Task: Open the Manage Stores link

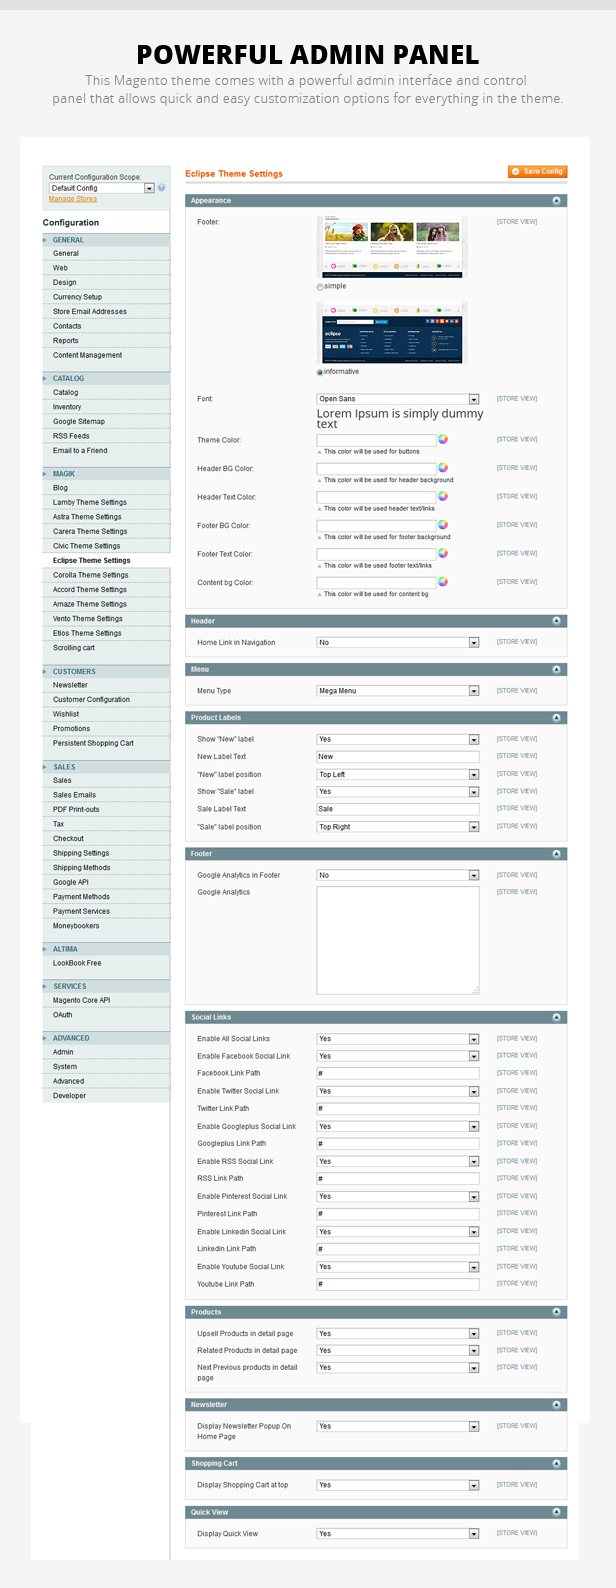Action: (73, 199)
